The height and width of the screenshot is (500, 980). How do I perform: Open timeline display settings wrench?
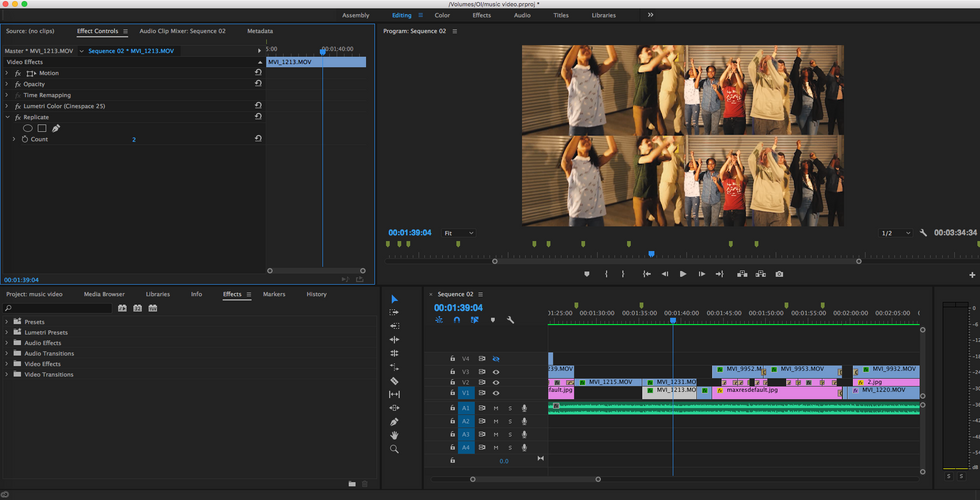click(510, 320)
